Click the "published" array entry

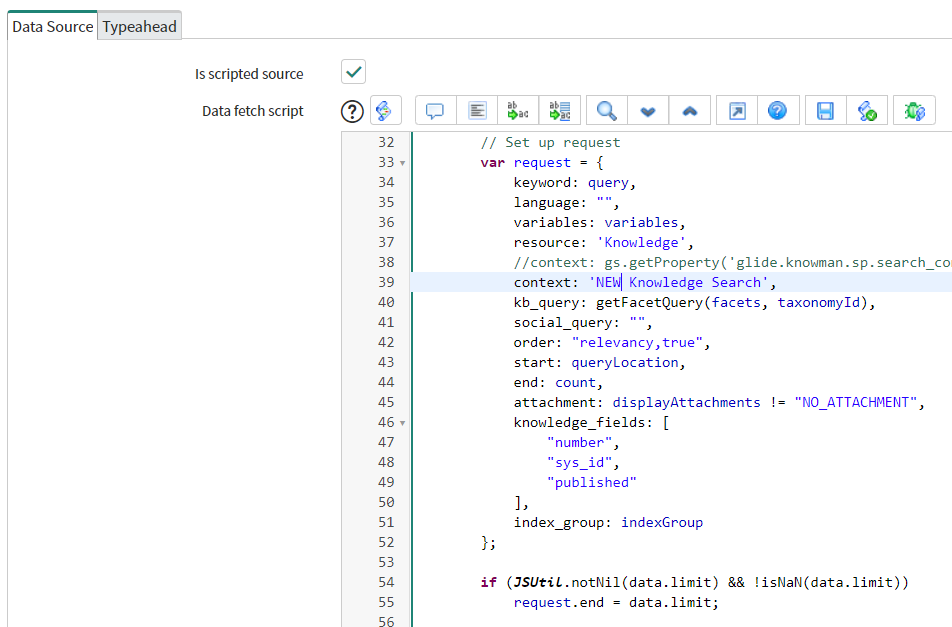pos(591,483)
